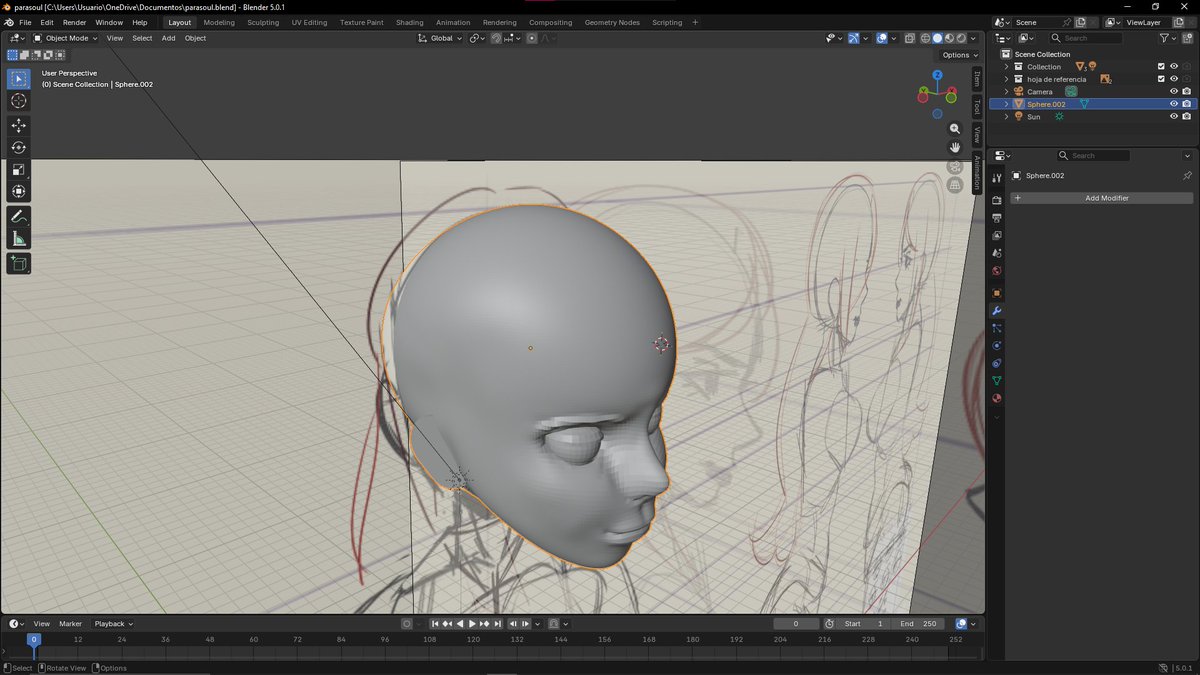Select the Cursor tool
The image size is (1200, 675).
click(19, 101)
